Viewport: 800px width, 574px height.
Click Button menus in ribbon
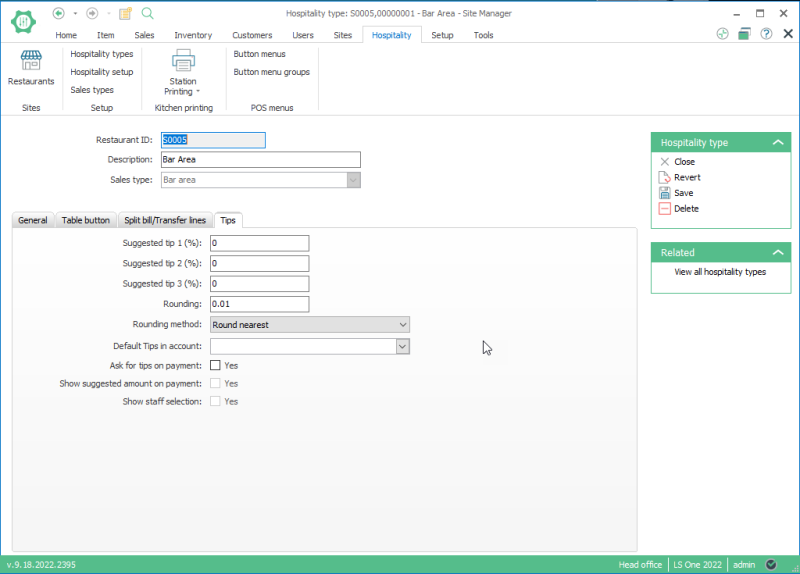[x=259, y=54]
